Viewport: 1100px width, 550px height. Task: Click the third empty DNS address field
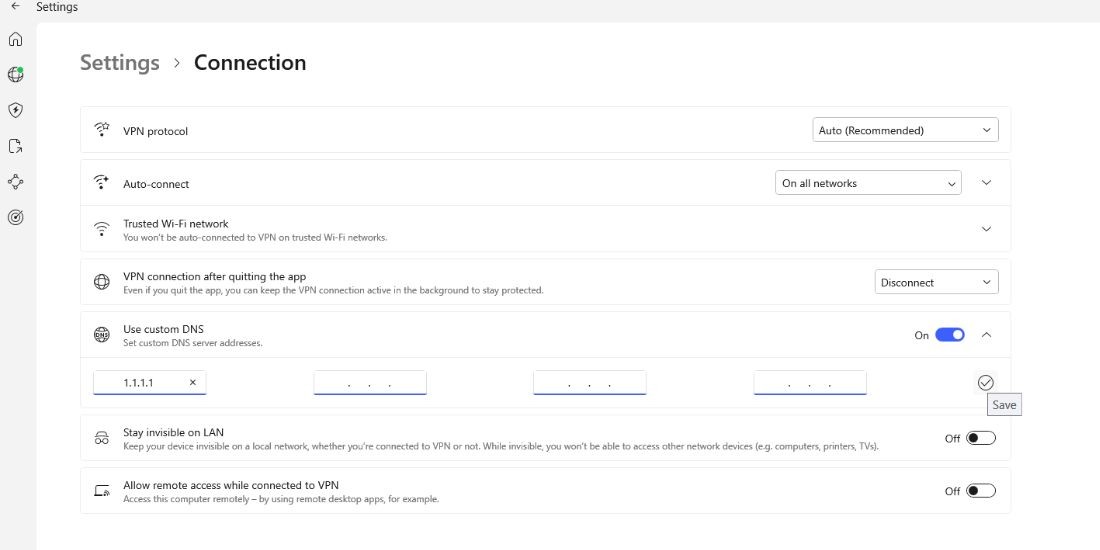pos(589,382)
